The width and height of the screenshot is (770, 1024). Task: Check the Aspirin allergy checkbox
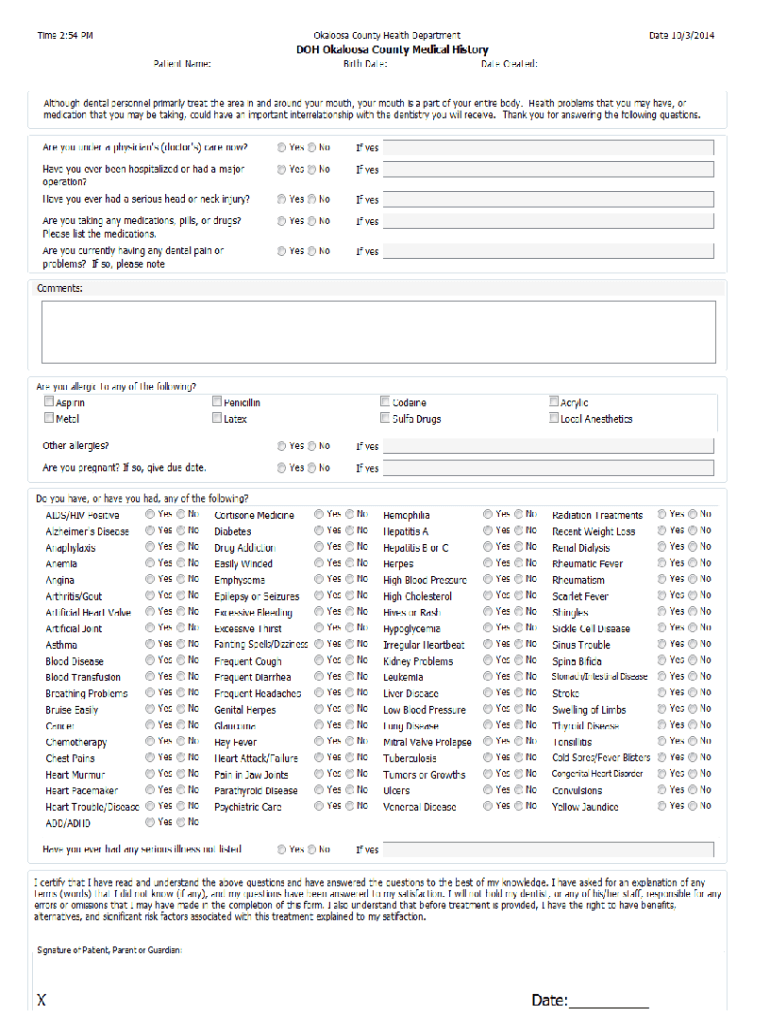48,402
